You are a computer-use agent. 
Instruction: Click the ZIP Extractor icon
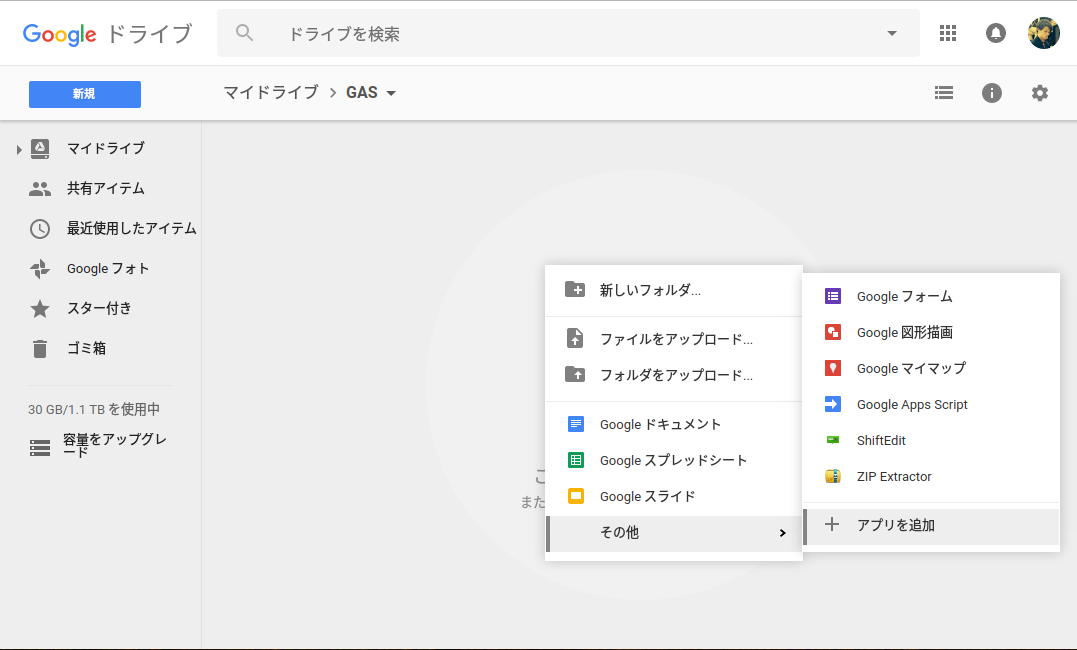[832, 476]
